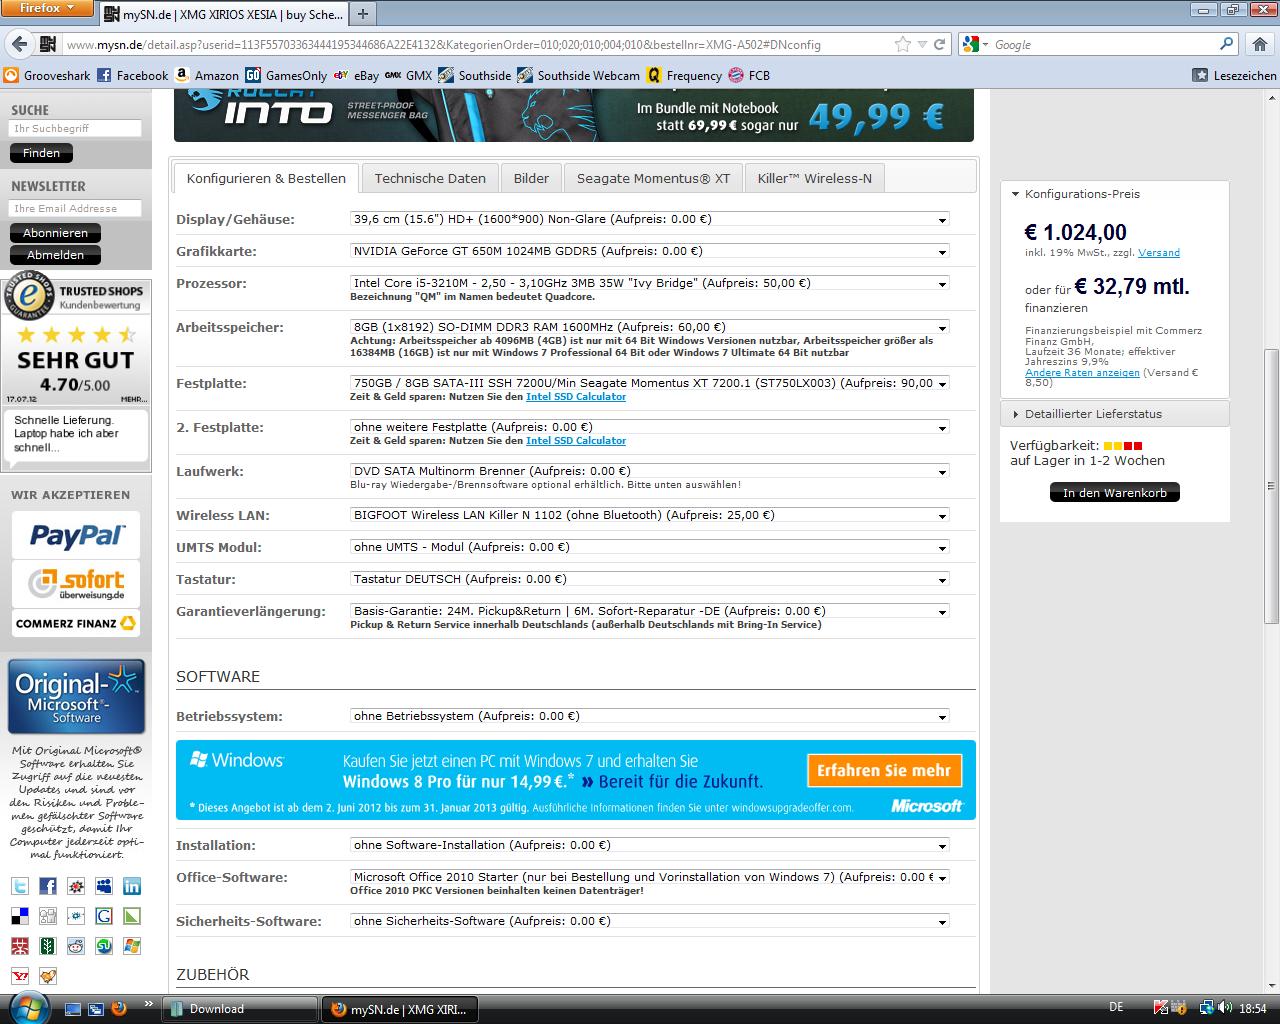Open Grooveshark bookmark
The width and height of the screenshot is (1280, 1024).
pyautogui.click(x=47, y=75)
